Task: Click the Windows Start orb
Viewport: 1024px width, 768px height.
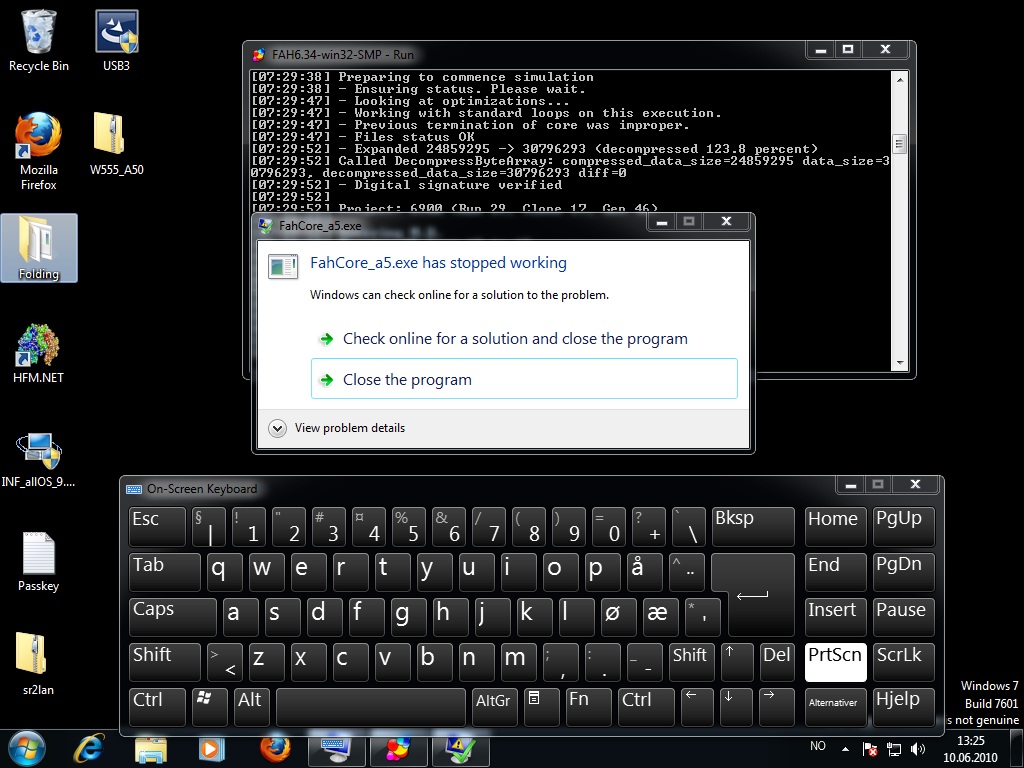Action: [26, 749]
